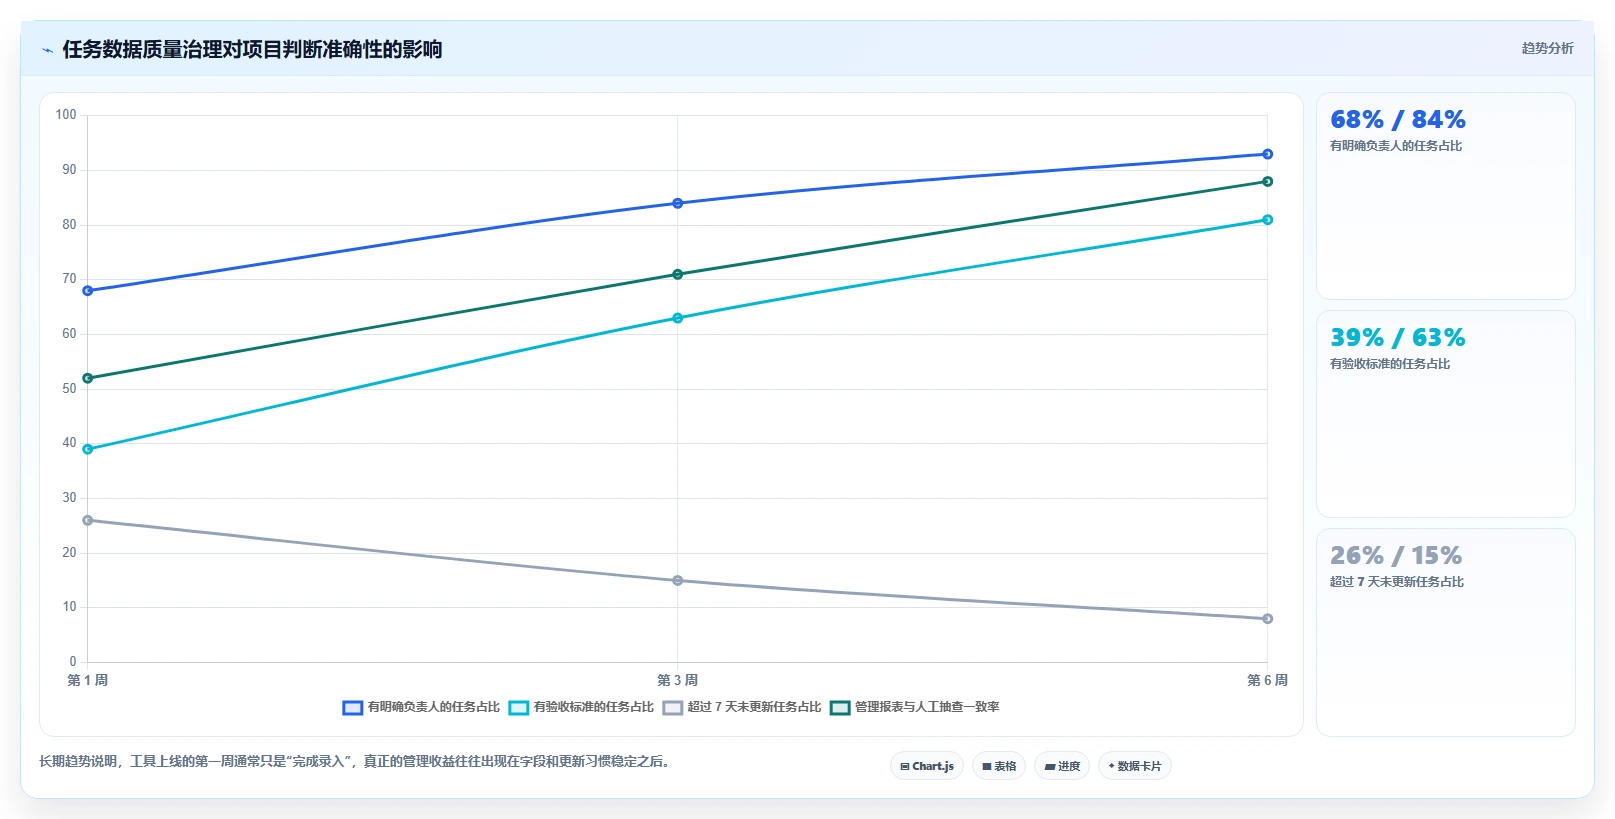
Task: Click the 长期趋势说明 footnote text
Action: [x=354, y=762]
